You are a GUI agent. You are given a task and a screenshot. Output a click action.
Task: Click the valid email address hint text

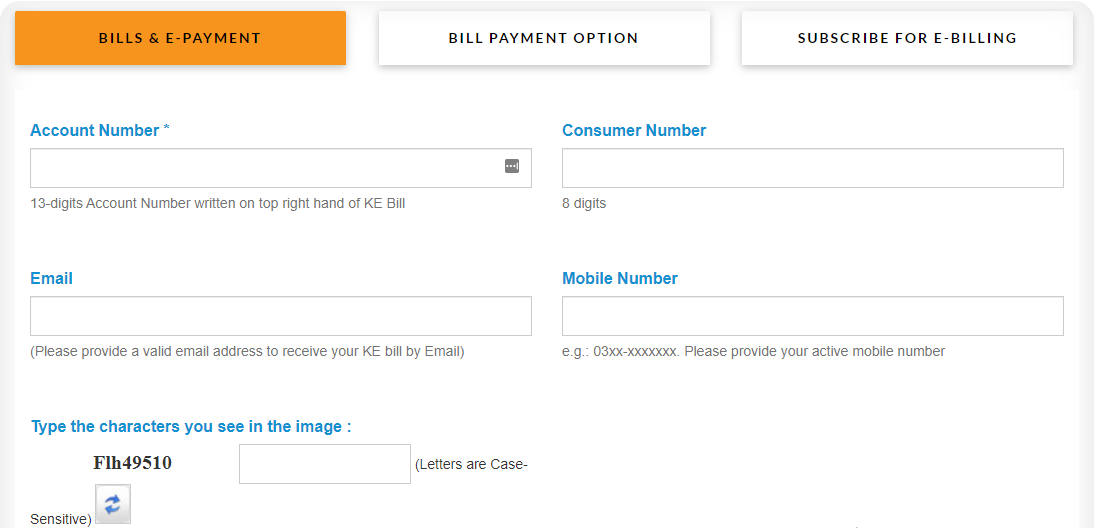[x=247, y=351]
